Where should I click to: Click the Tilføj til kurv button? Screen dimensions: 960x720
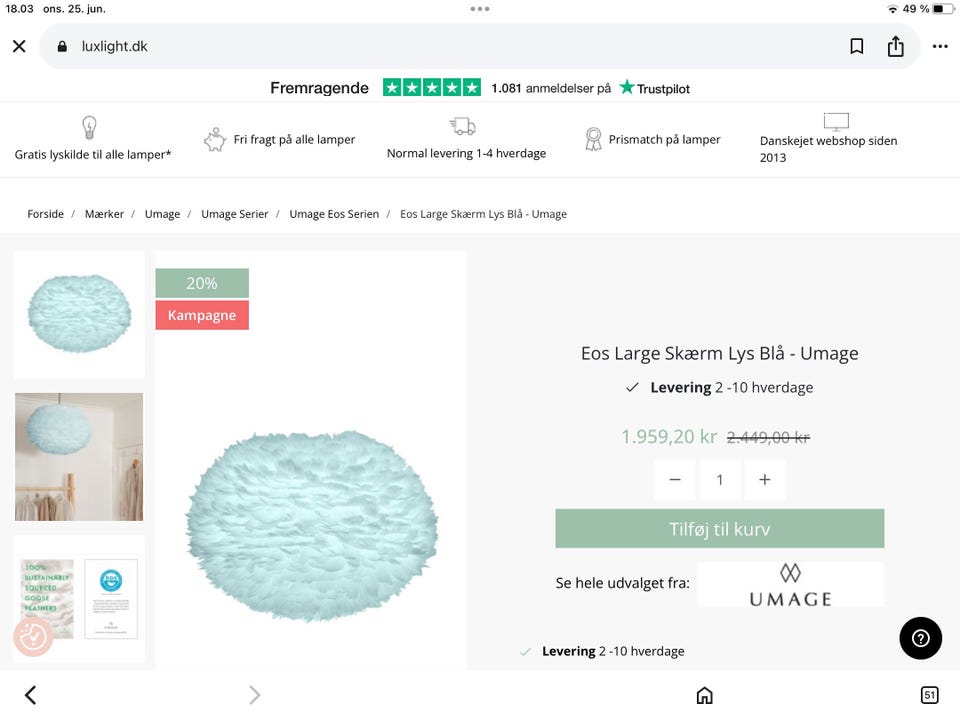[x=720, y=529]
